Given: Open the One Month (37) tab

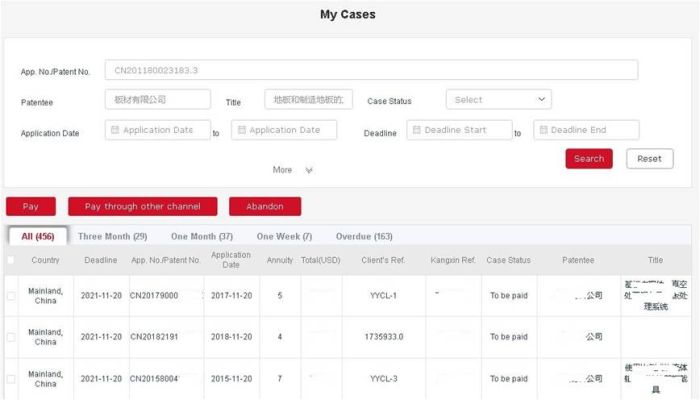Looking at the screenshot, I should tap(202, 236).
